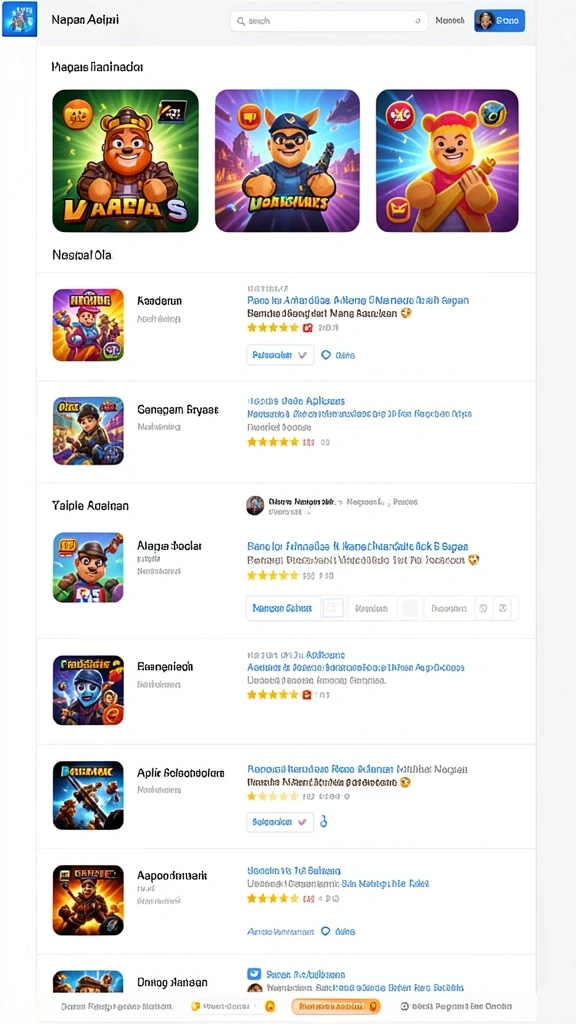Click the second listing's biker character app icon

coord(88,431)
